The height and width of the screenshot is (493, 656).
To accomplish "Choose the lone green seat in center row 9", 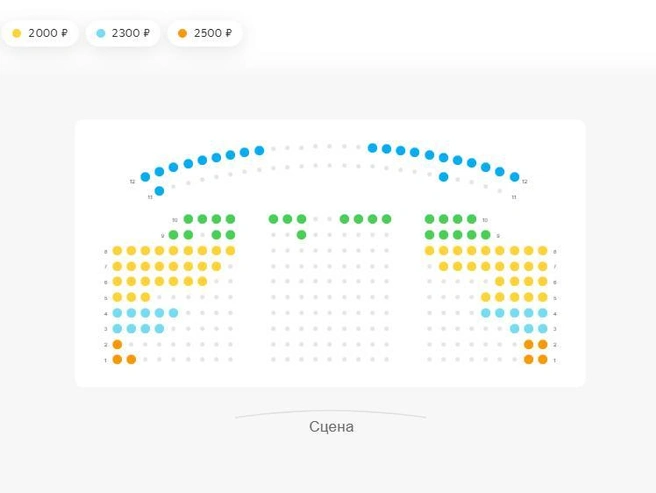I will pos(301,235).
